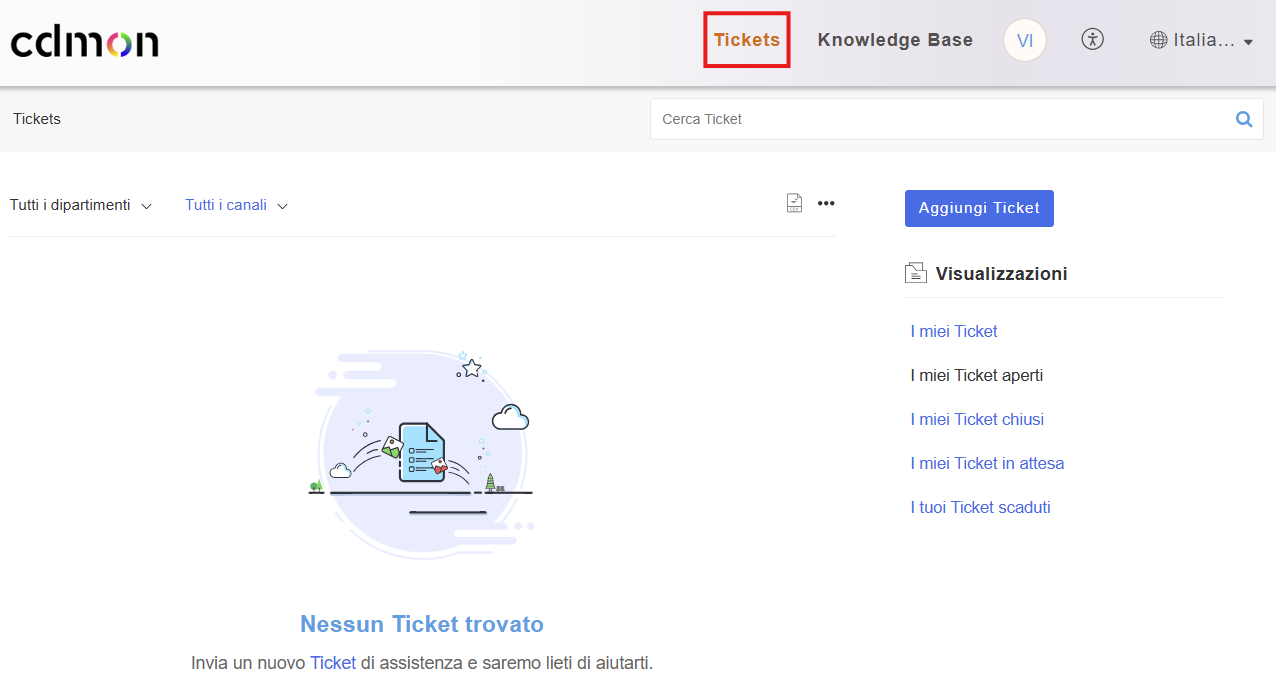Show I miei Ticket chiusi

click(976, 419)
